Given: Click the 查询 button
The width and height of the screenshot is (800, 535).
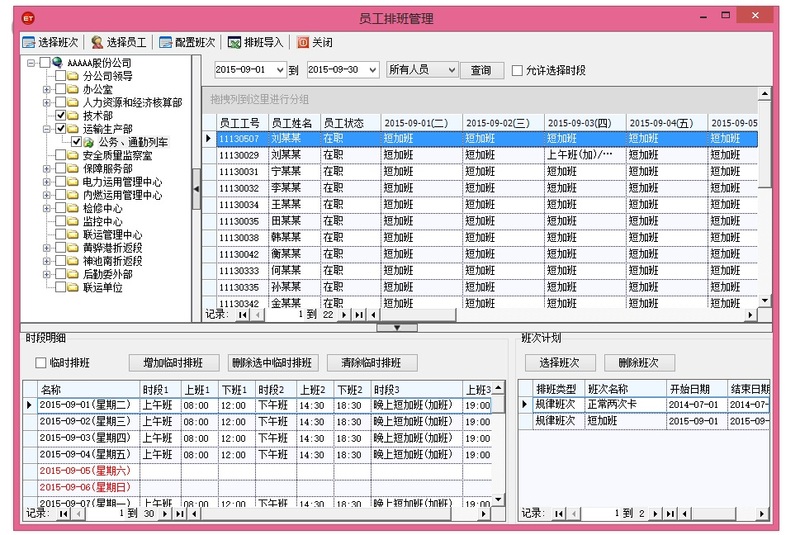Looking at the screenshot, I should click(x=482, y=70).
